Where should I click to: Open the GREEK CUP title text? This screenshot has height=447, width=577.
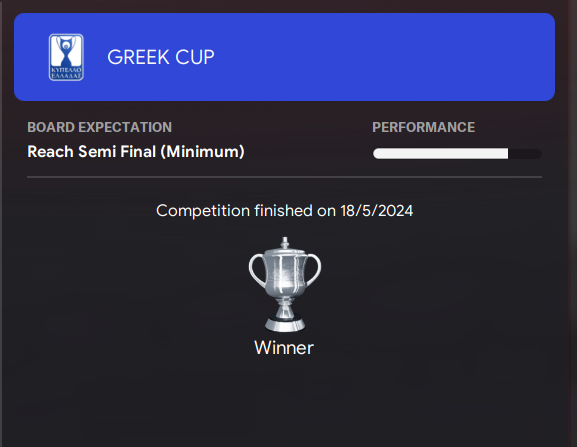161,57
